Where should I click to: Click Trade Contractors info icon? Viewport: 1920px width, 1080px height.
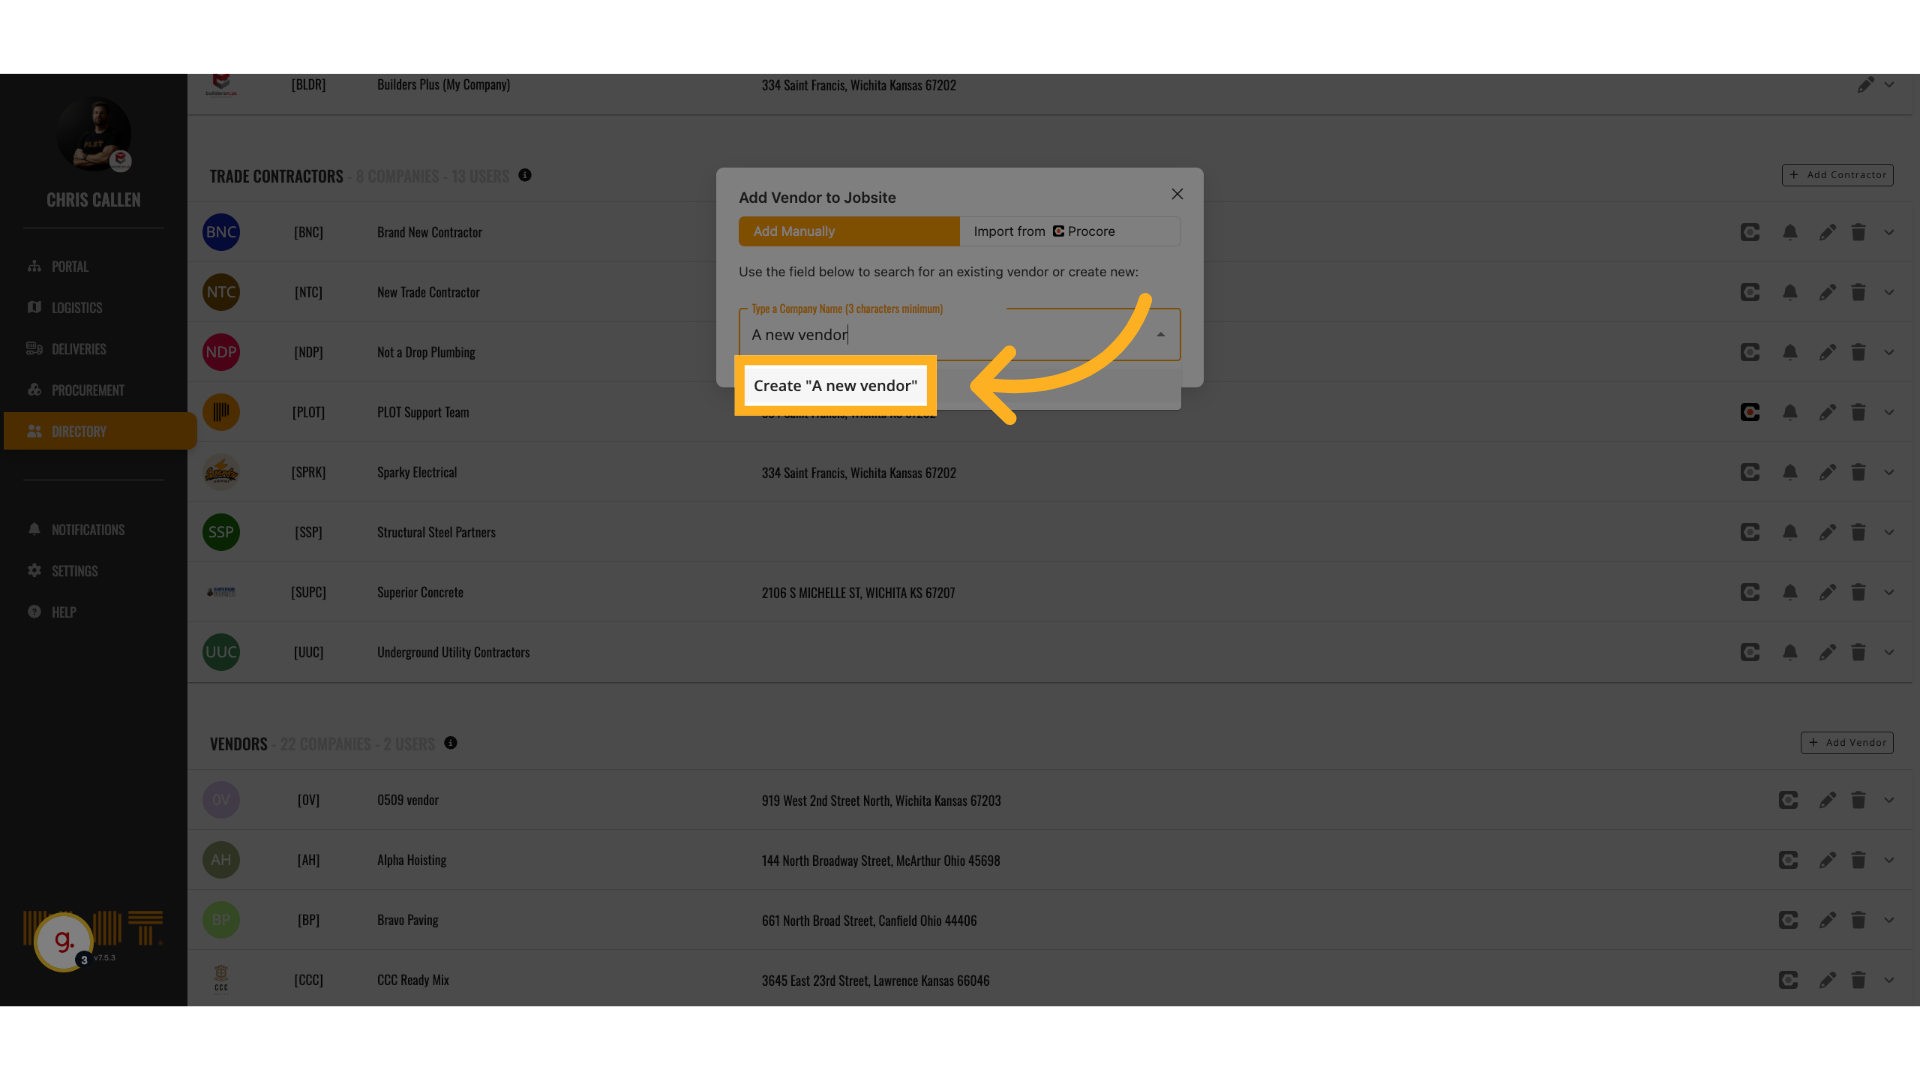pyautogui.click(x=525, y=175)
